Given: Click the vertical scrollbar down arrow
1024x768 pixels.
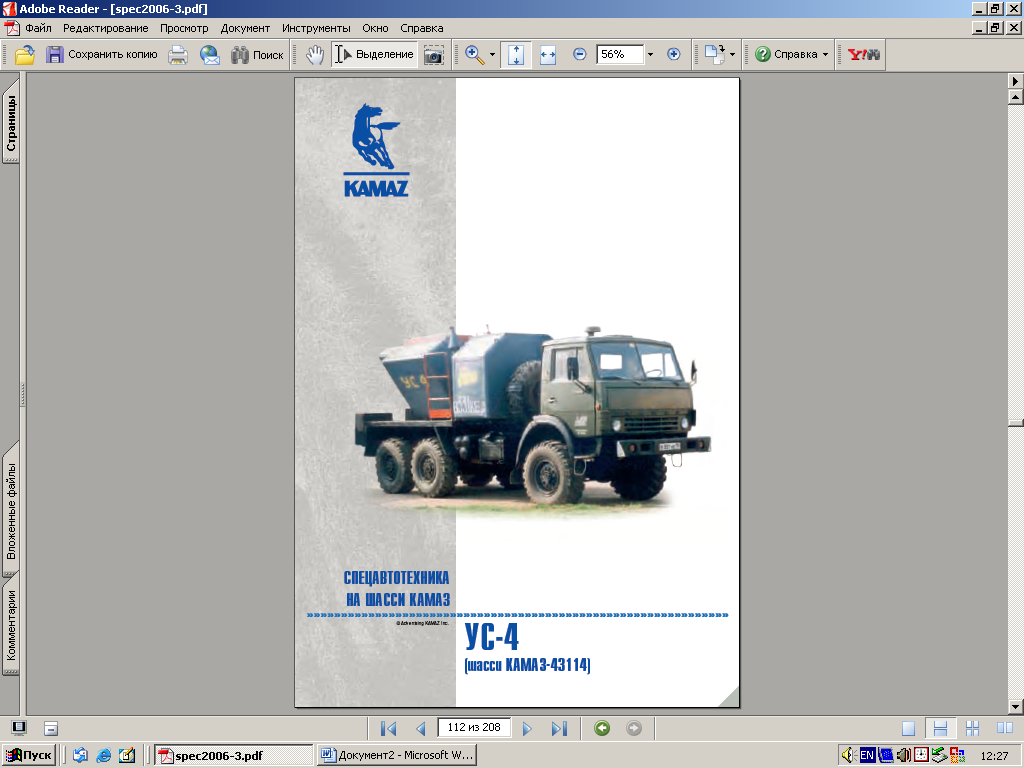Looking at the screenshot, I should pos(1016,707).
